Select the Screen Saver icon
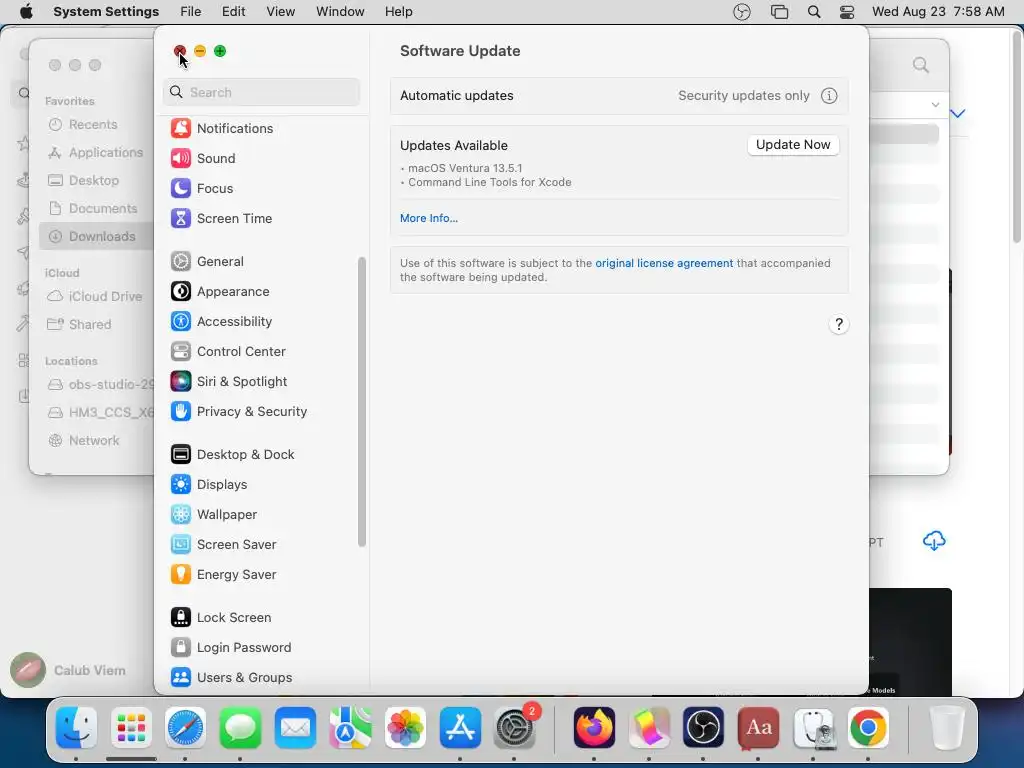 click(x=181, y=545)
